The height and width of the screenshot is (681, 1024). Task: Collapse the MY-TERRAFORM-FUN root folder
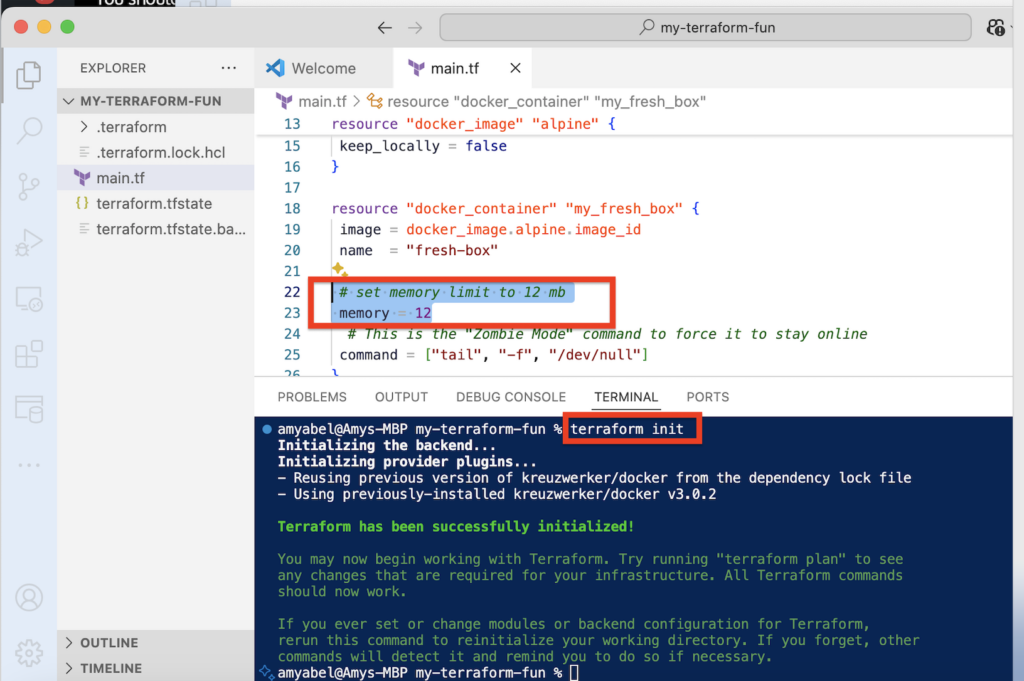[x=150, y=101]
